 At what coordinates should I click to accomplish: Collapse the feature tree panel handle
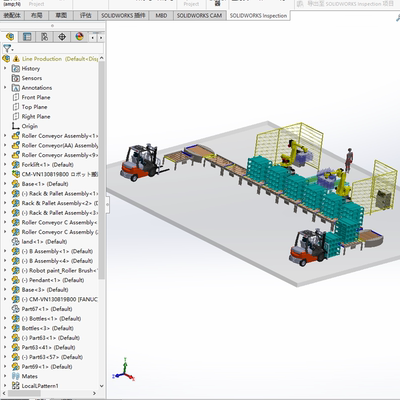tap(107, 205)
